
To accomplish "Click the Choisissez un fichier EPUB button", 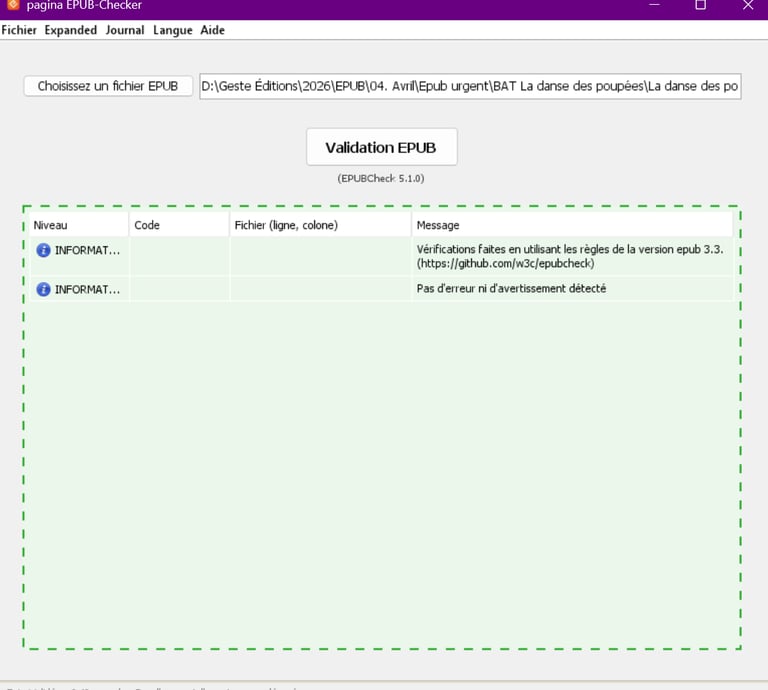I will coord(108,86).
